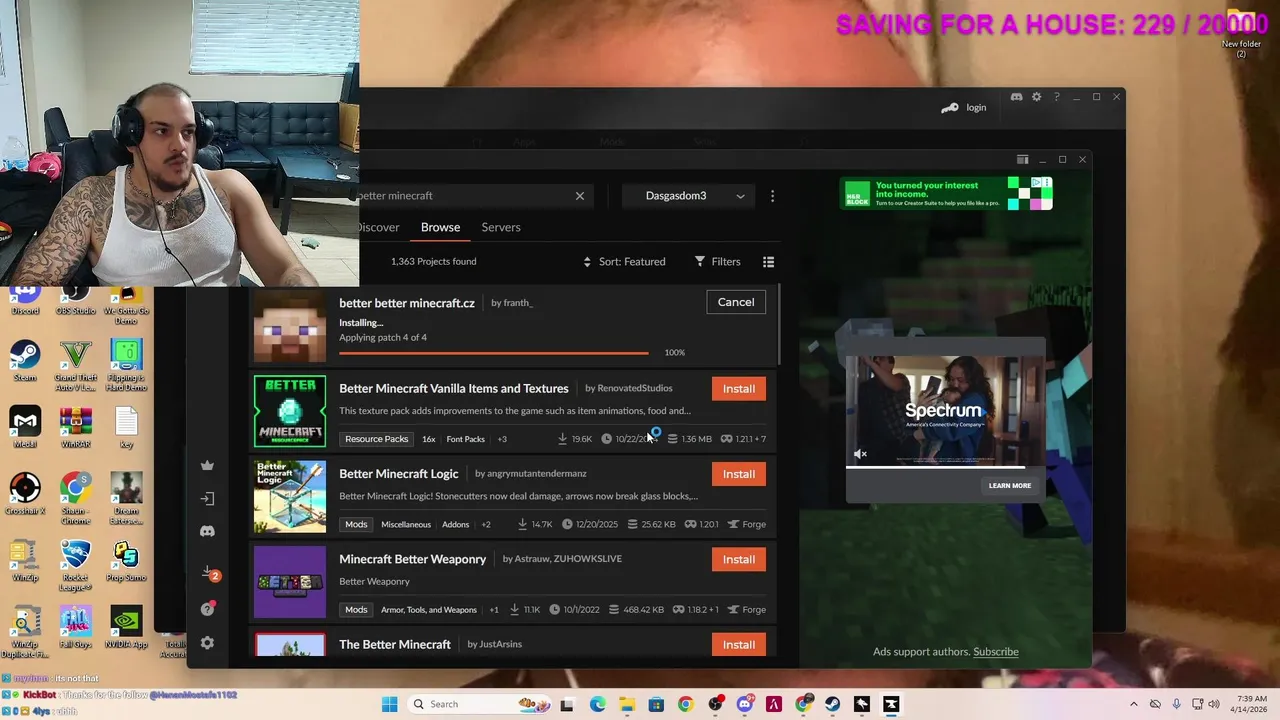
Task: Open Better Minecraft Logic thumbnail
Action: point(290,497)
